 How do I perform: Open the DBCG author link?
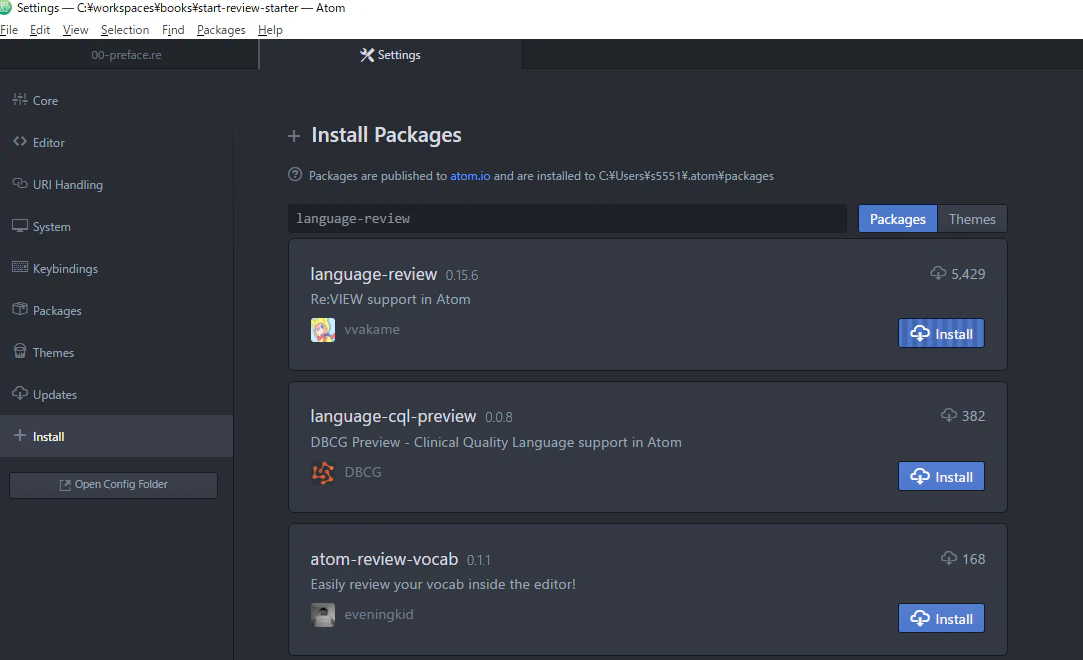pyautogui.click(x=363, y=472)
